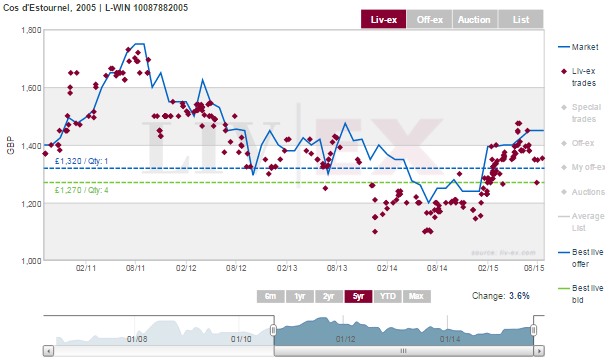Open the List tab
The height and width of the screenshot is (363, 610).
click(521, 19)
